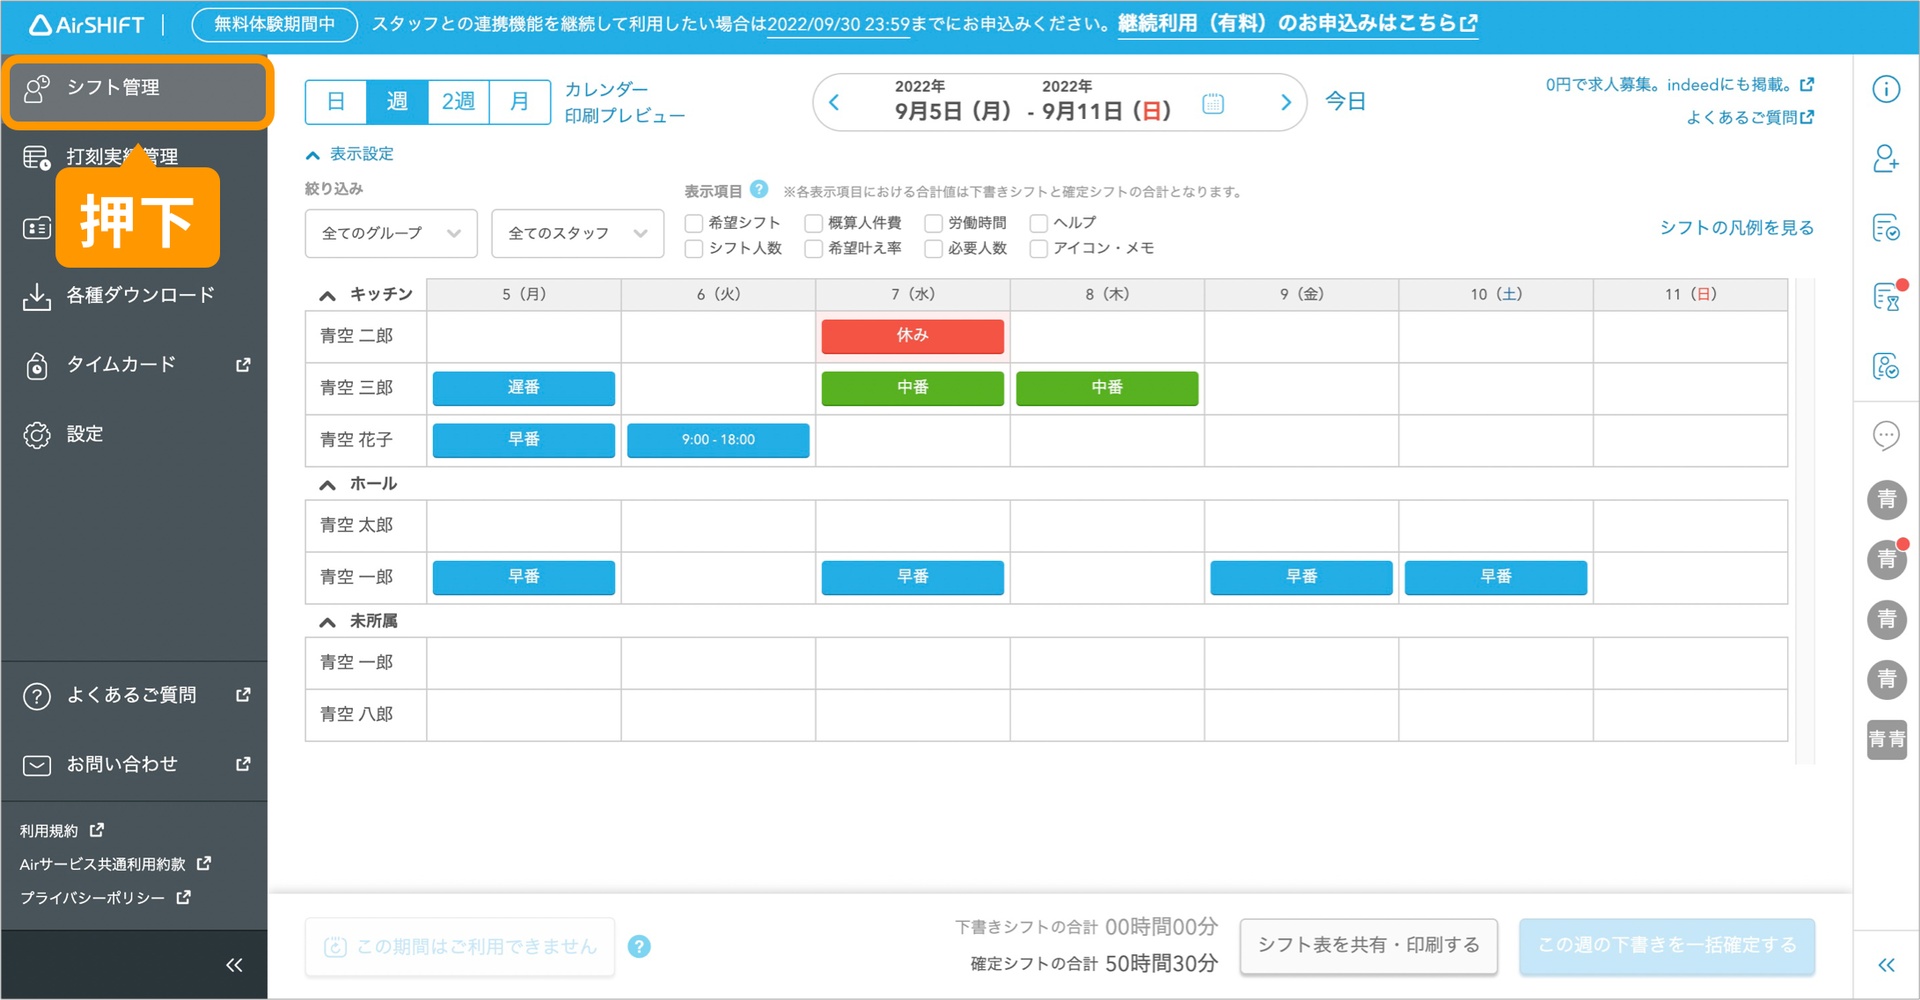This screenshot has height=1000, width=1920.
Task: Open タイムカード from the sidebar
Action: pyautogui.click(x=120, y=364)
